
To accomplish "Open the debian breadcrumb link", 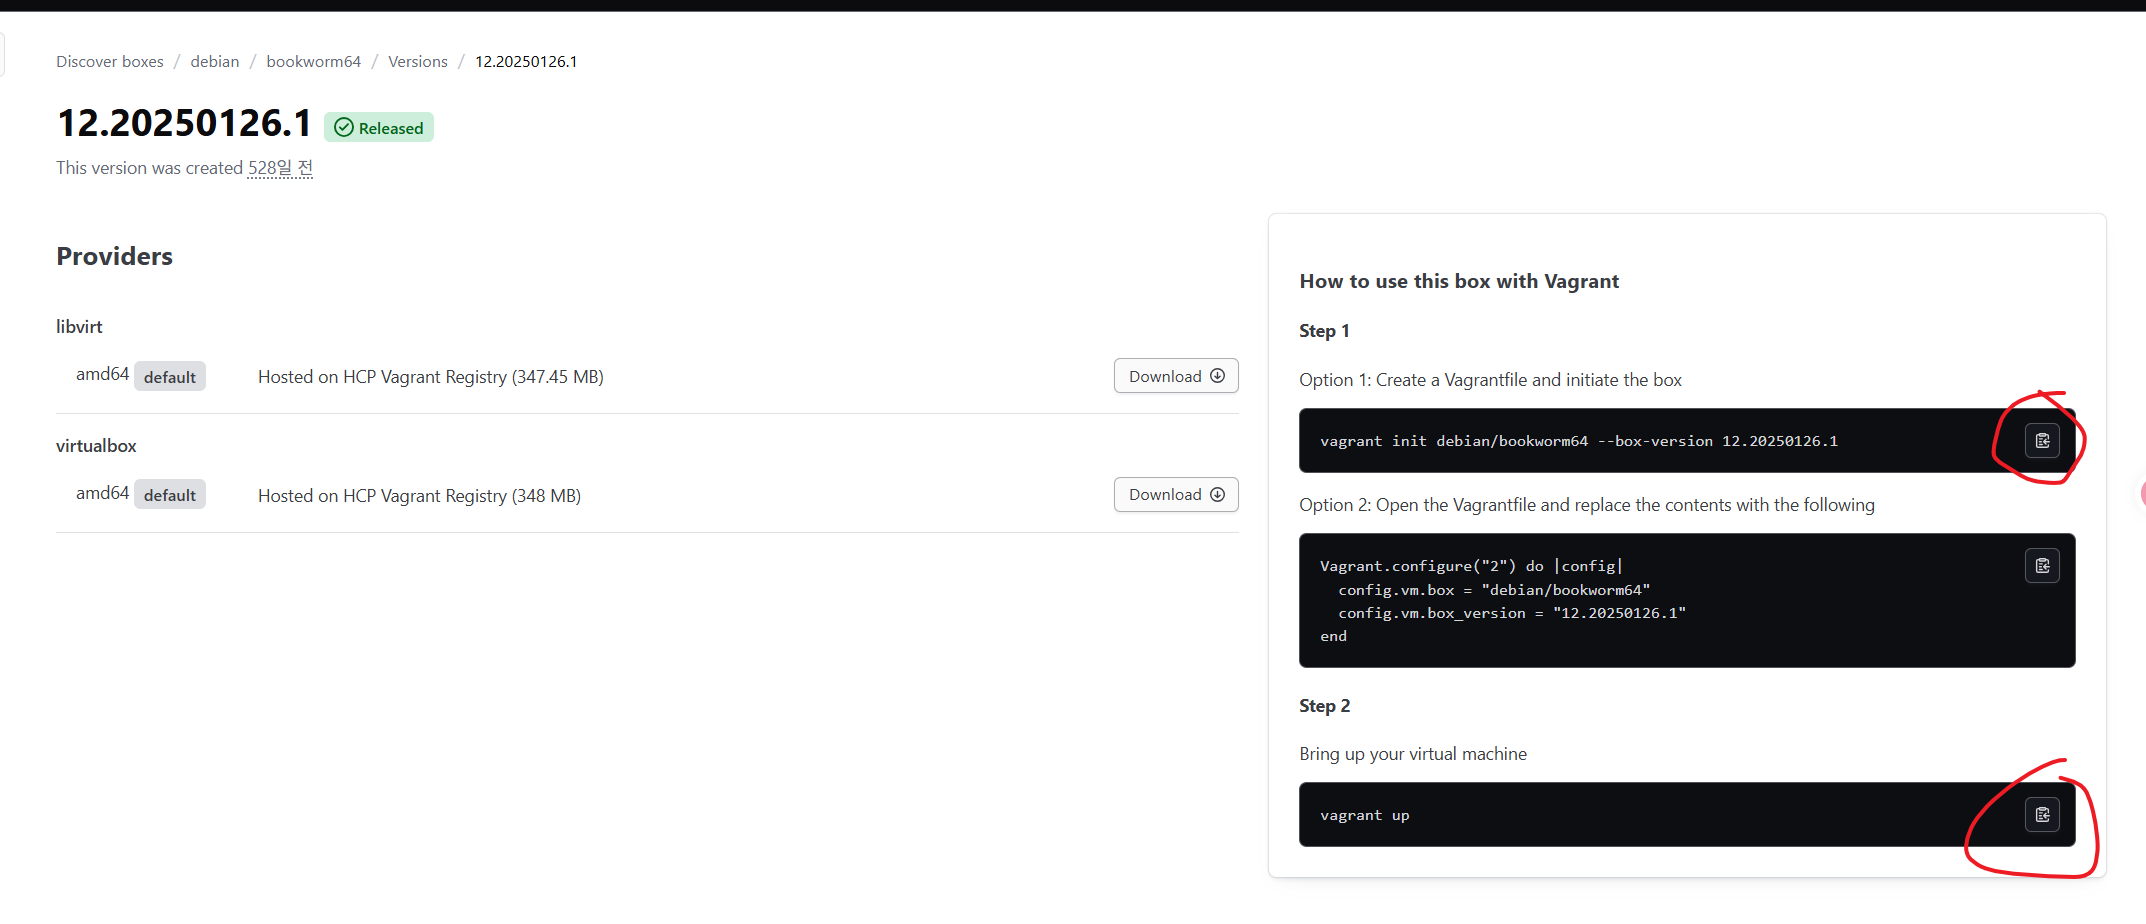I will pyautogui.click(x=215, y=62).
